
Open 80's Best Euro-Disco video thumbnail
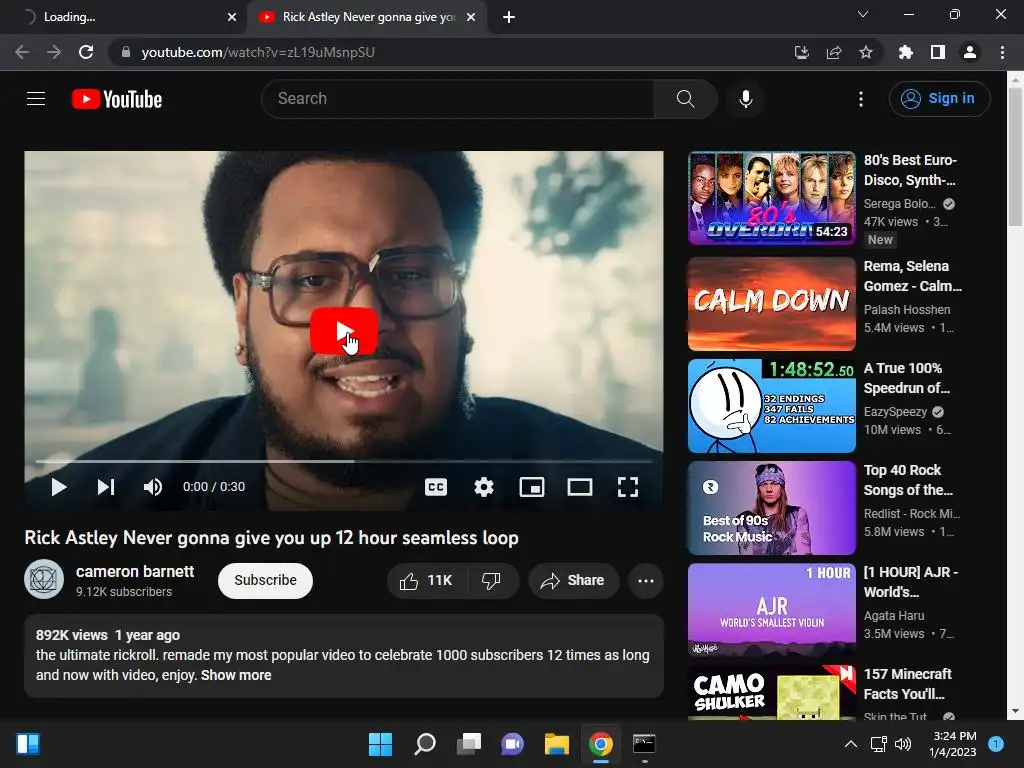(771, 199)
